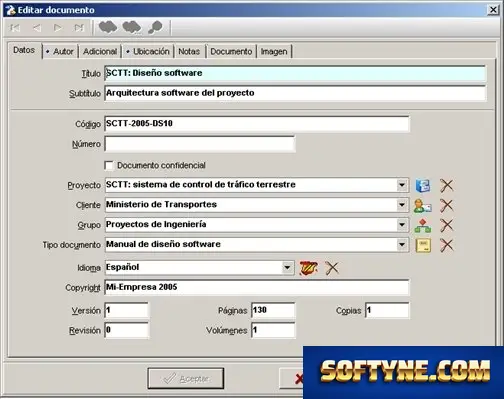Open project details icon next to Proyecto
504x399 pixels.
coord(423,185)
